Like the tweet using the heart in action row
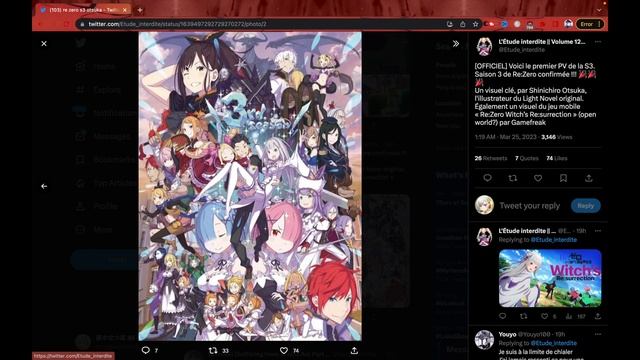Image resolution: width=640 pixels, height=360 pixels. pos(538,178)
